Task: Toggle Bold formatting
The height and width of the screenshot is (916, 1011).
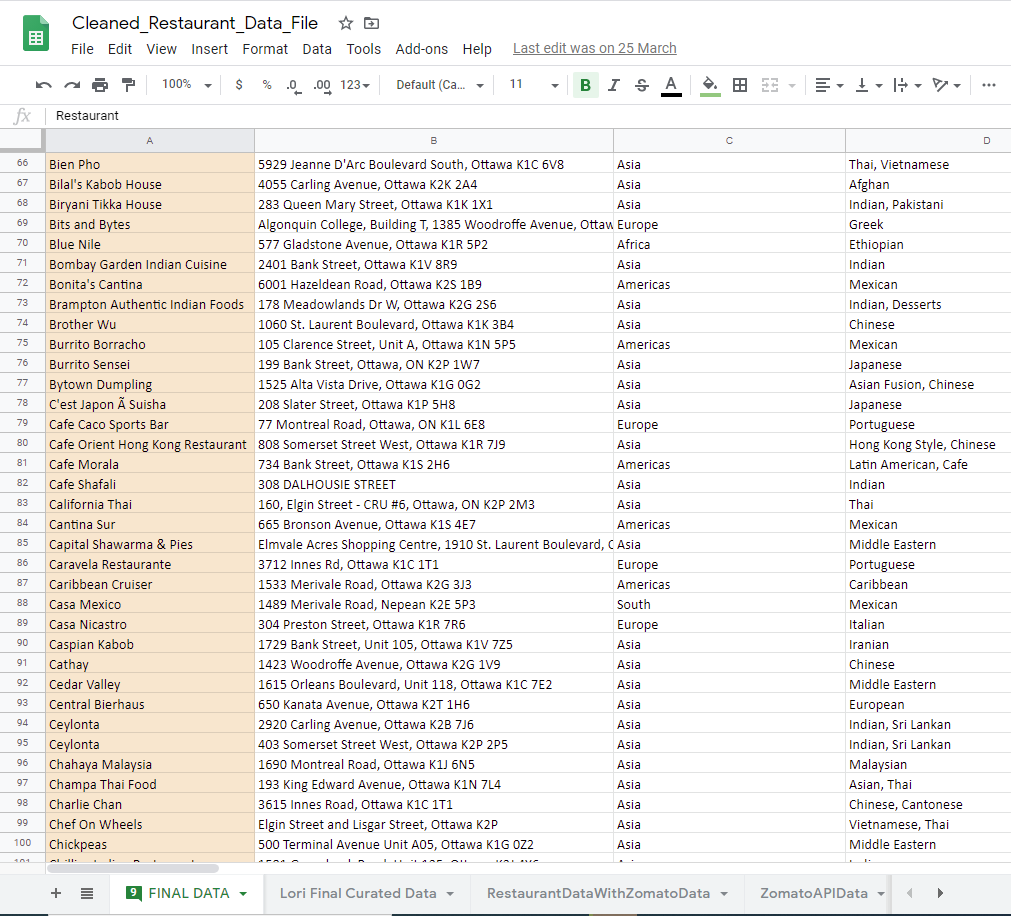Action: [585, 85]
